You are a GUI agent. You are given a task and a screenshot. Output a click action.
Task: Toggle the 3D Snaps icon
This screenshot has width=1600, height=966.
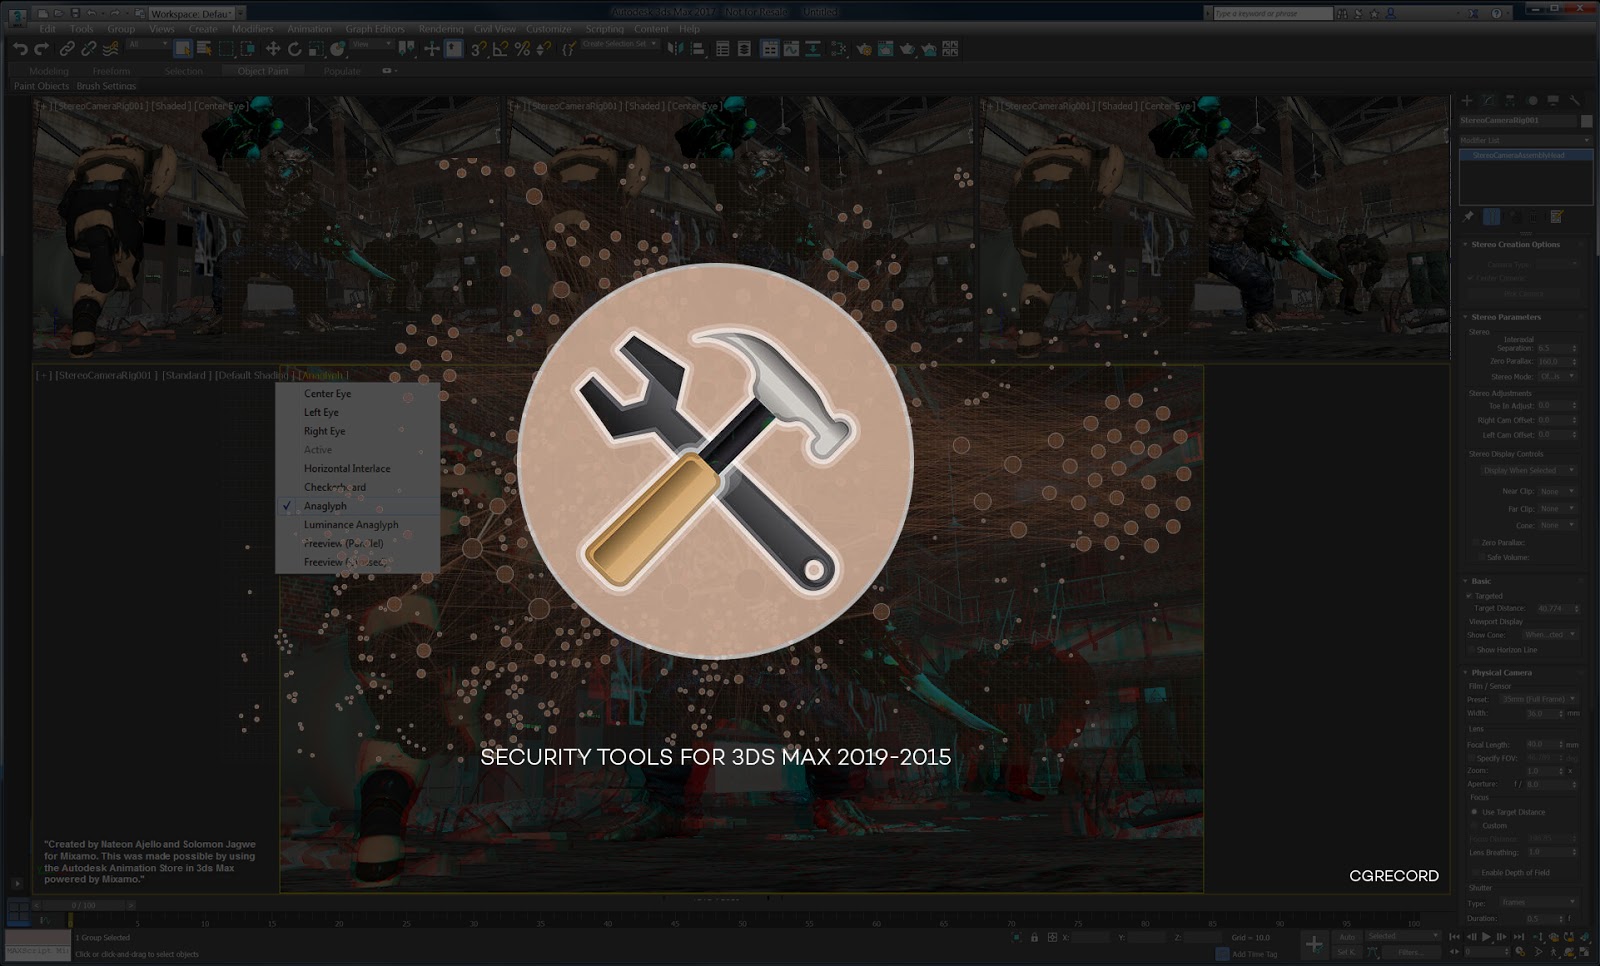(478, 48)
